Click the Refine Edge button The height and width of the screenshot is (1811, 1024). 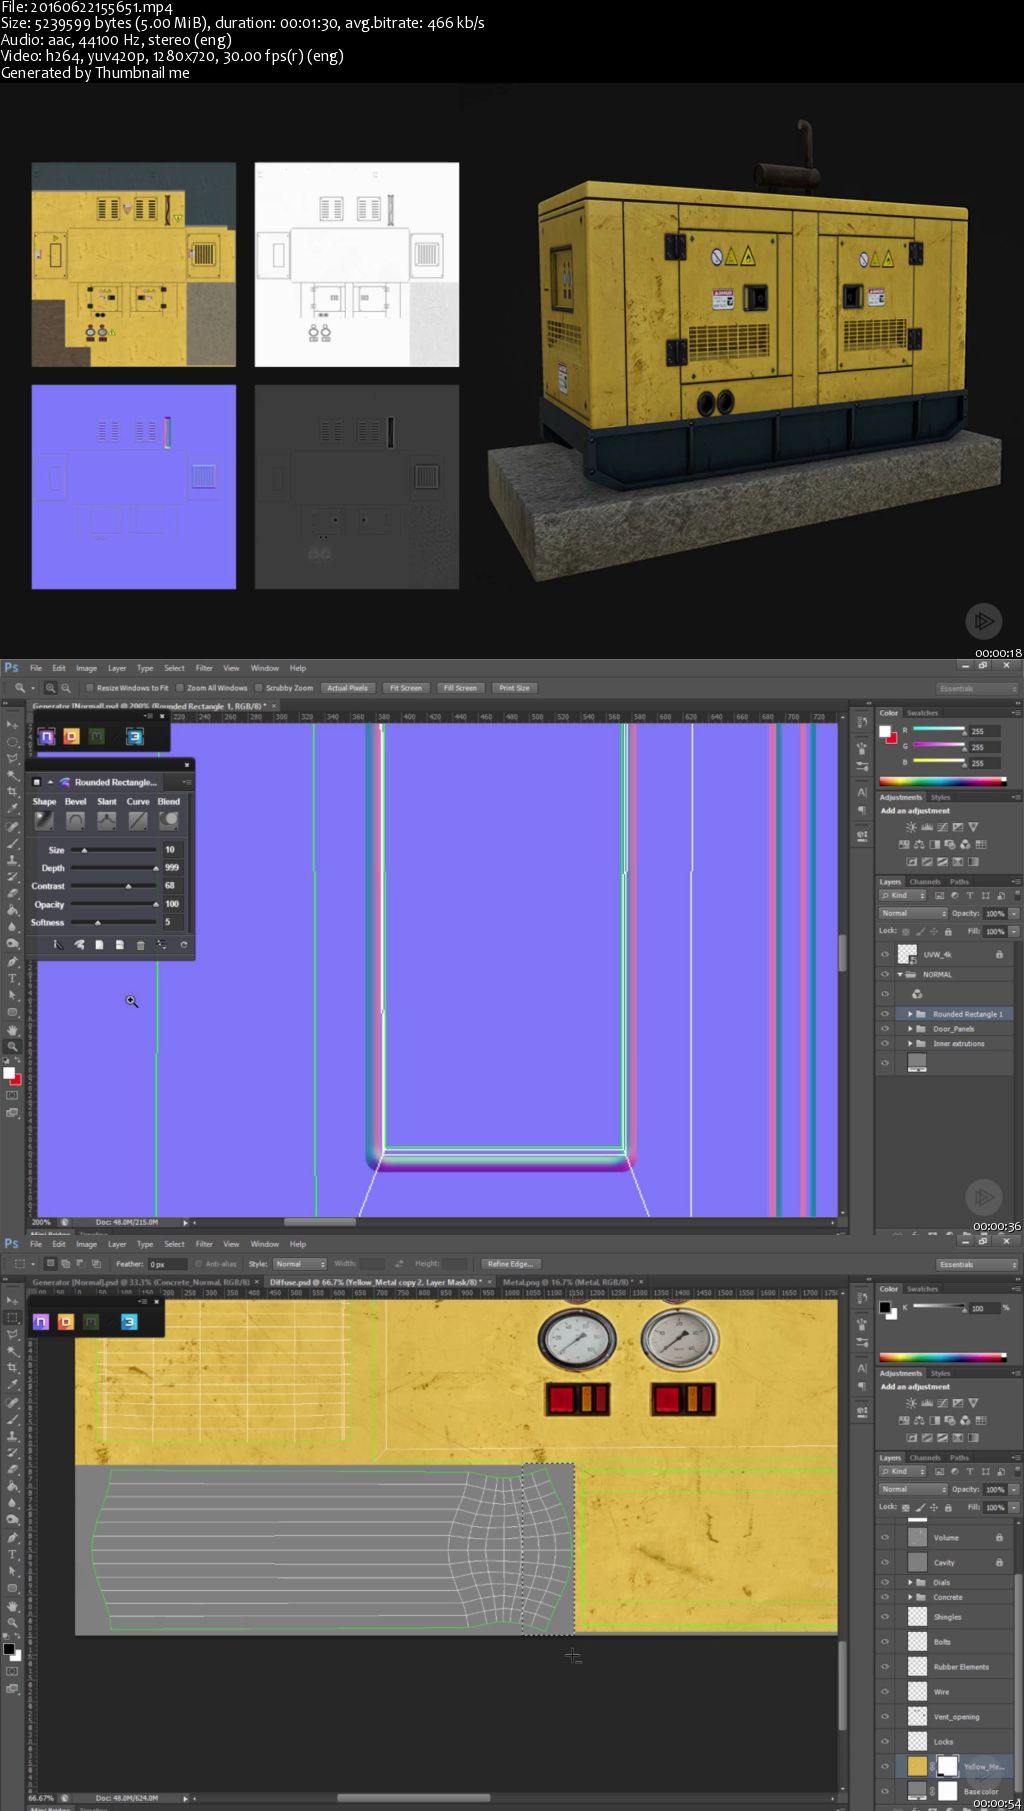pyautogui.click(x=510, y=1264)
